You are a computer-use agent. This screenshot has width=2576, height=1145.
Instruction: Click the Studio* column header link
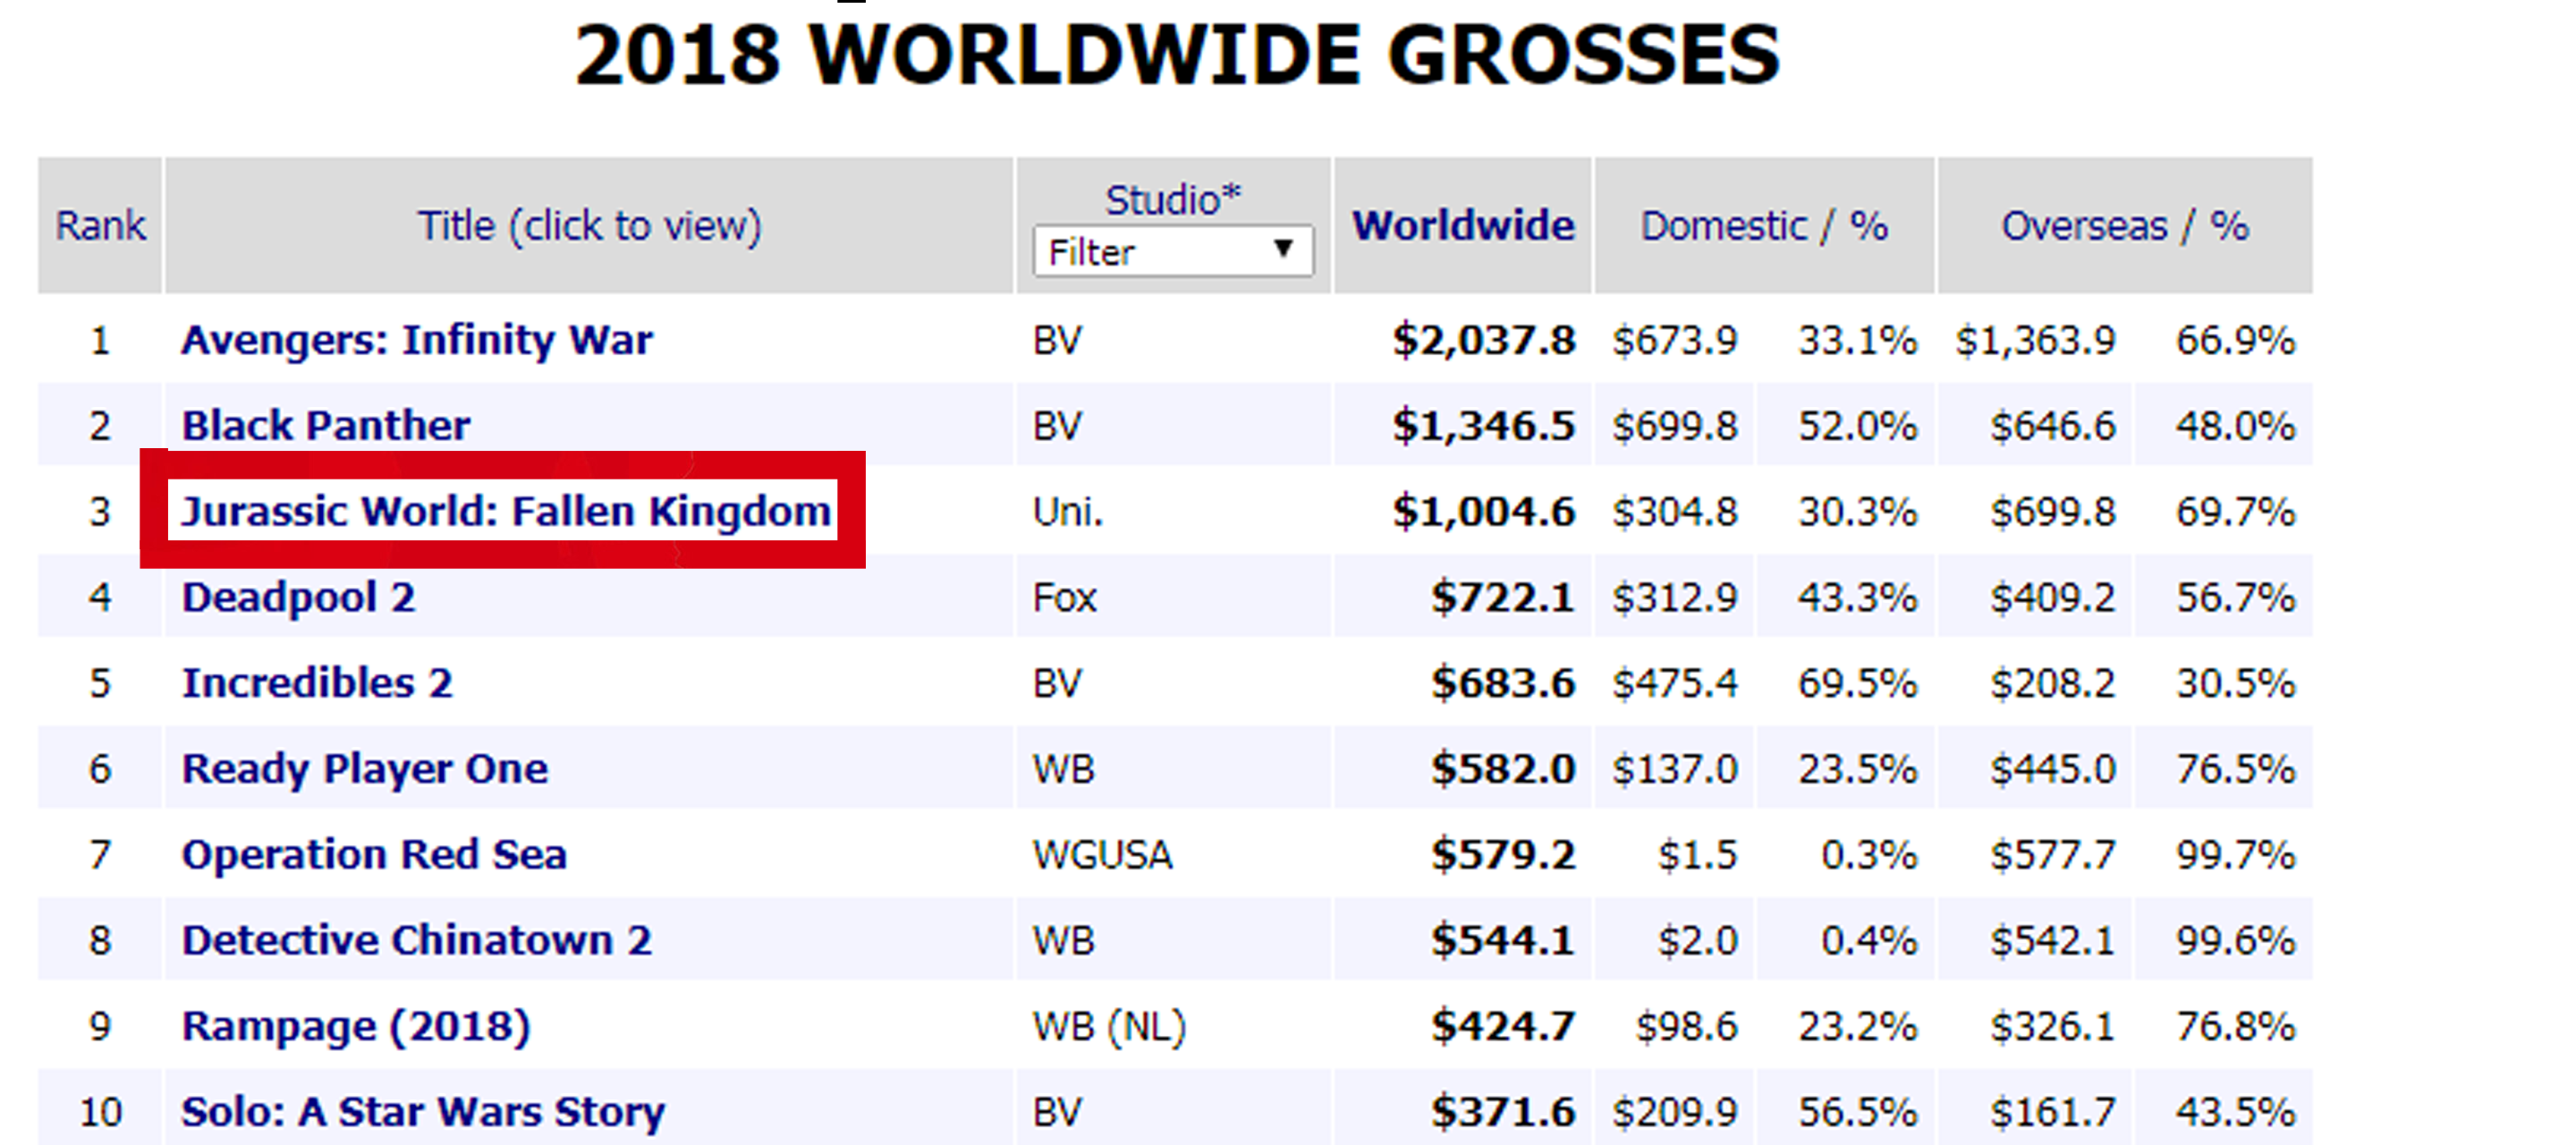(1172, 199)
